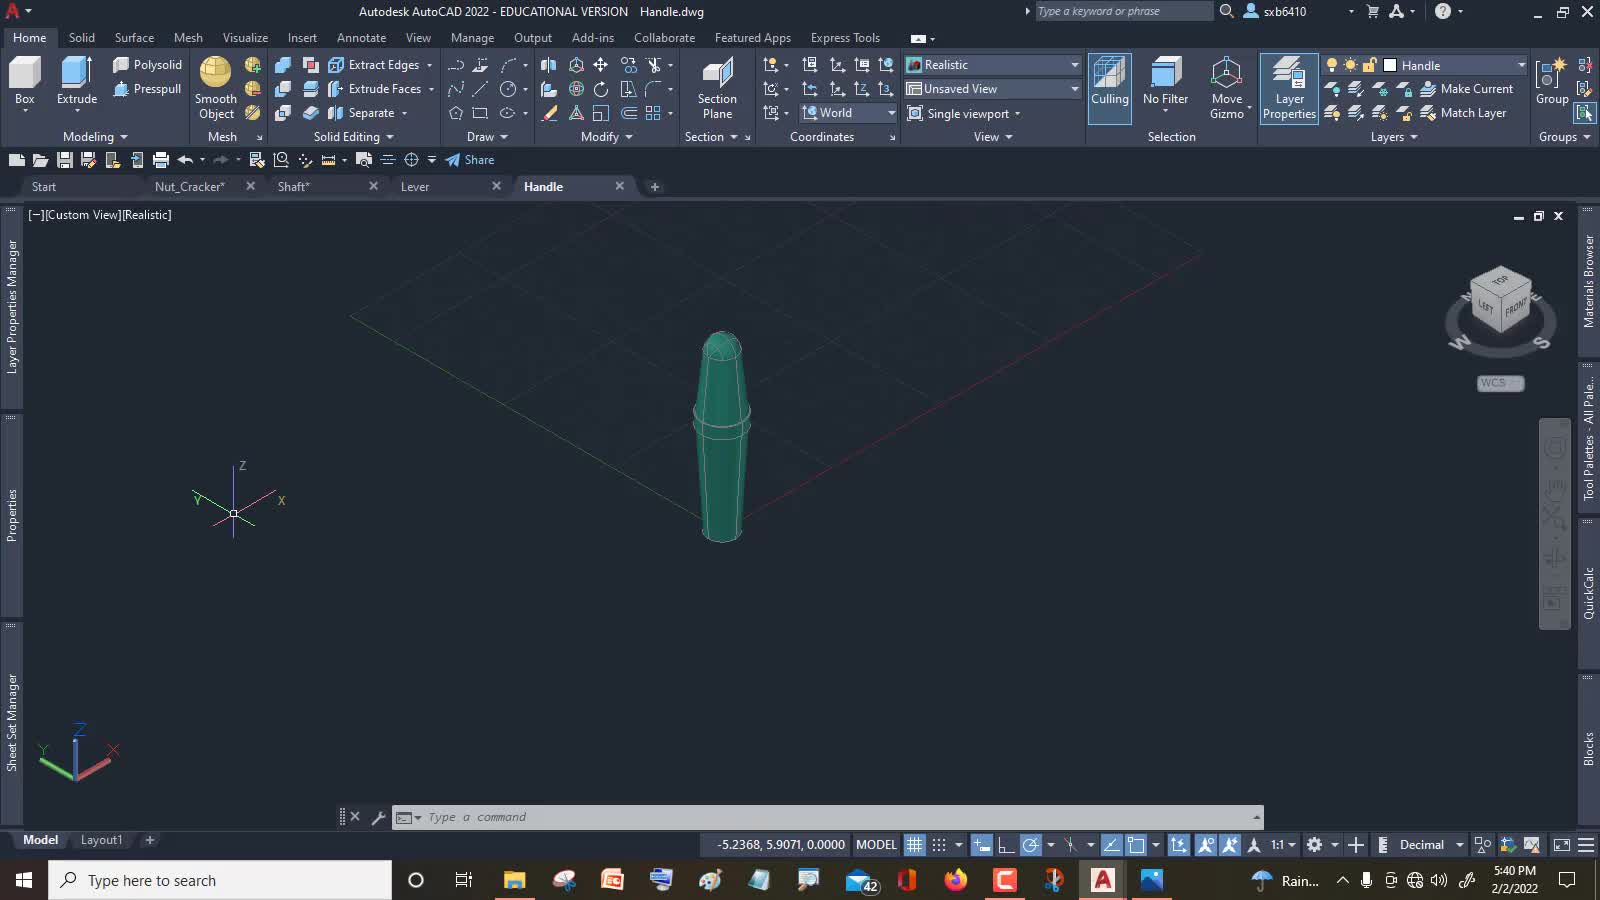This screenshot has height=900, width=1600.
Task: Click the Windows Start button
Action: point(24,880)
